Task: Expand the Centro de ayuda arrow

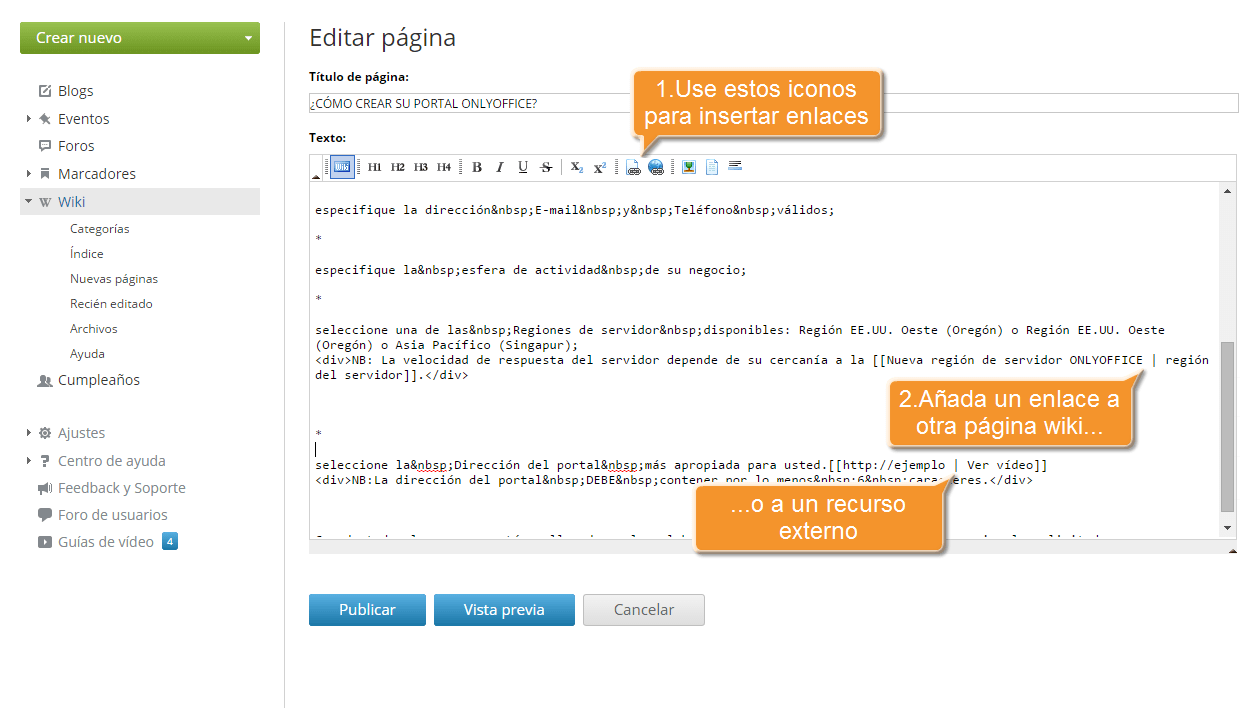Action: pyautogui.click(x=29, y=461)
